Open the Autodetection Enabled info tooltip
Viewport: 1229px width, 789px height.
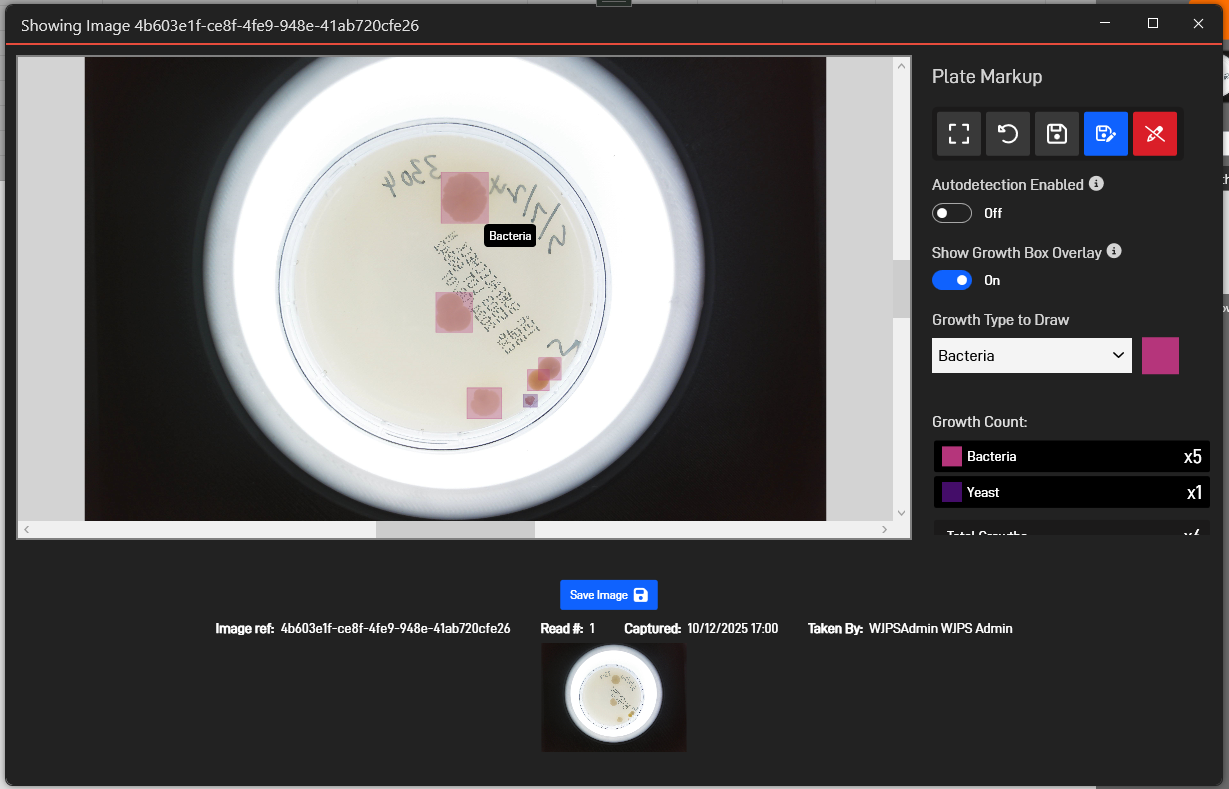1096,183
